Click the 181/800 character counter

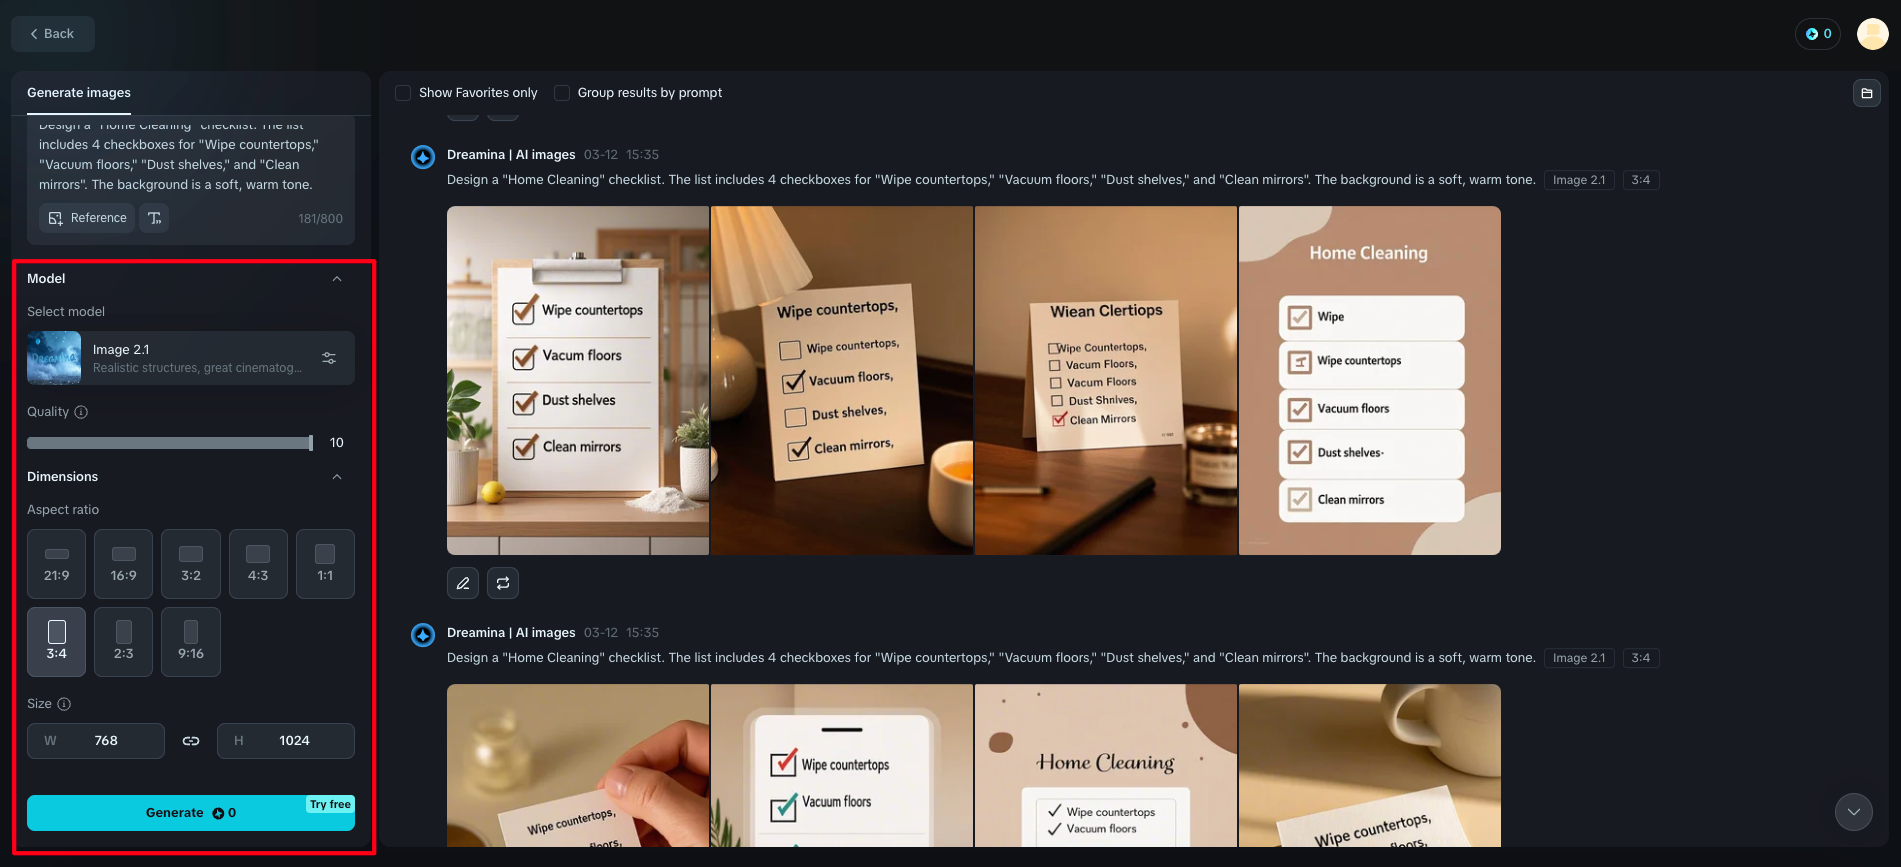(320, 219)
